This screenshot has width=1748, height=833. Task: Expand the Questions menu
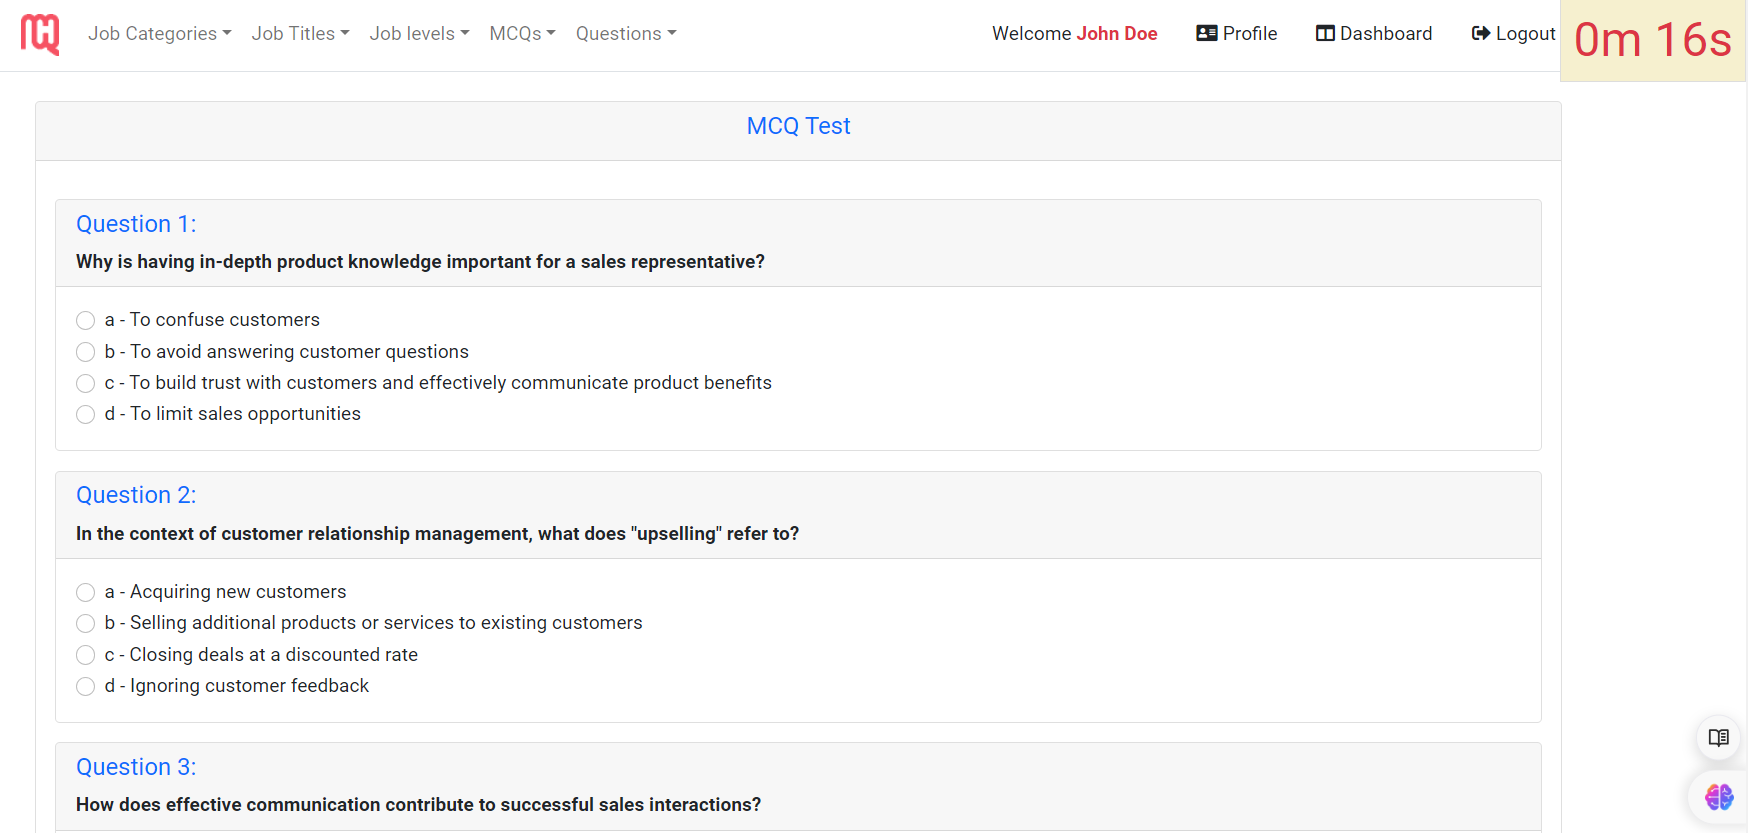tap(626, 33)
